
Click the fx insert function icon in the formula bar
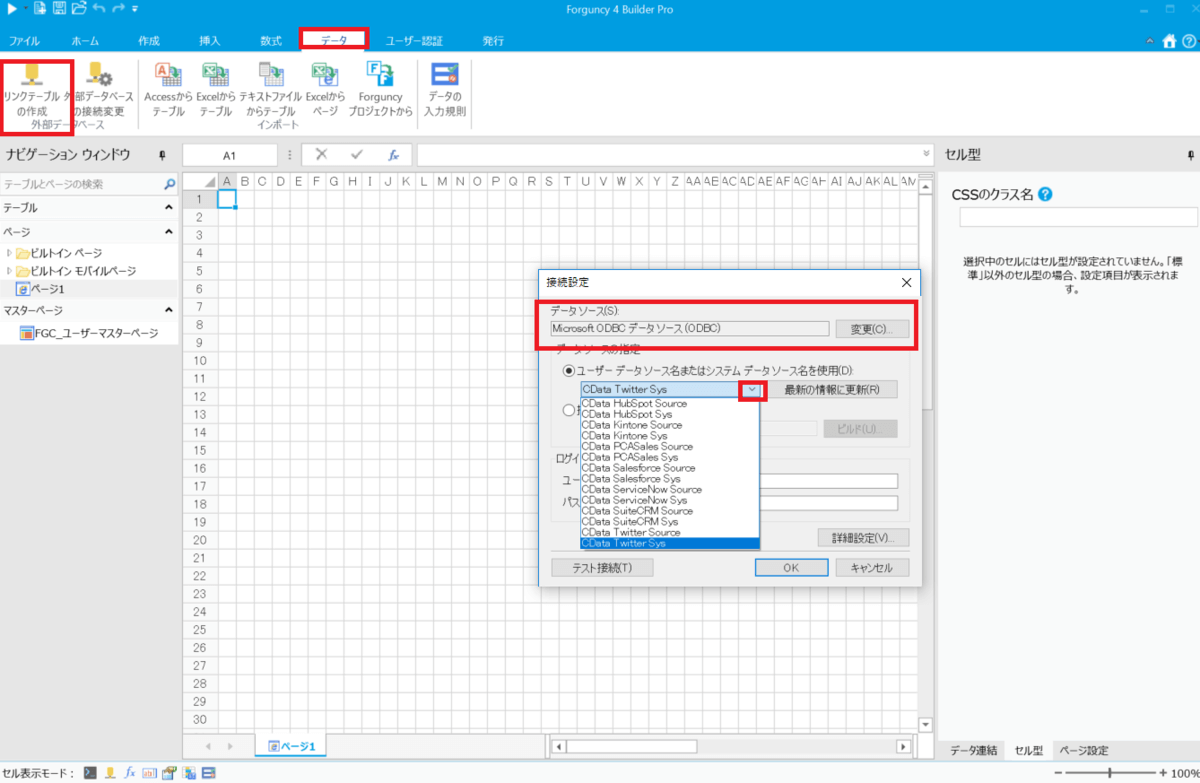(394, 155)
